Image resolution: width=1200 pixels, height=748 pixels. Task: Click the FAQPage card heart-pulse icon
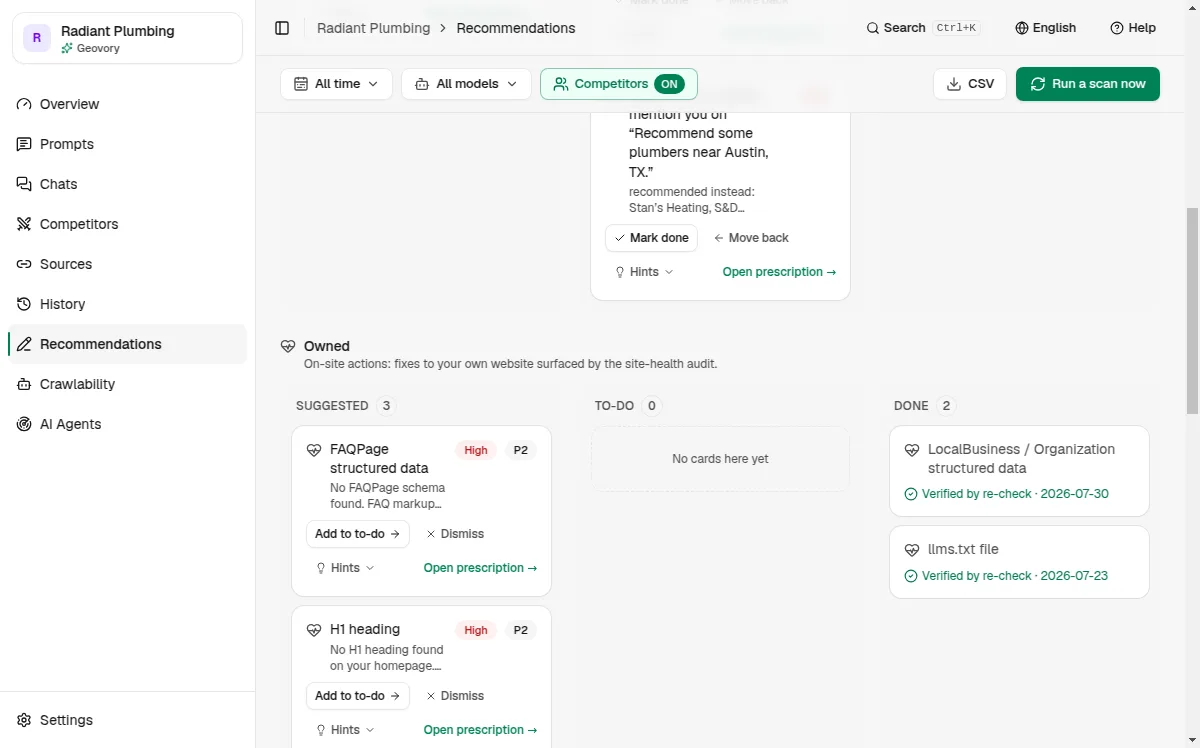click(314, 450)
